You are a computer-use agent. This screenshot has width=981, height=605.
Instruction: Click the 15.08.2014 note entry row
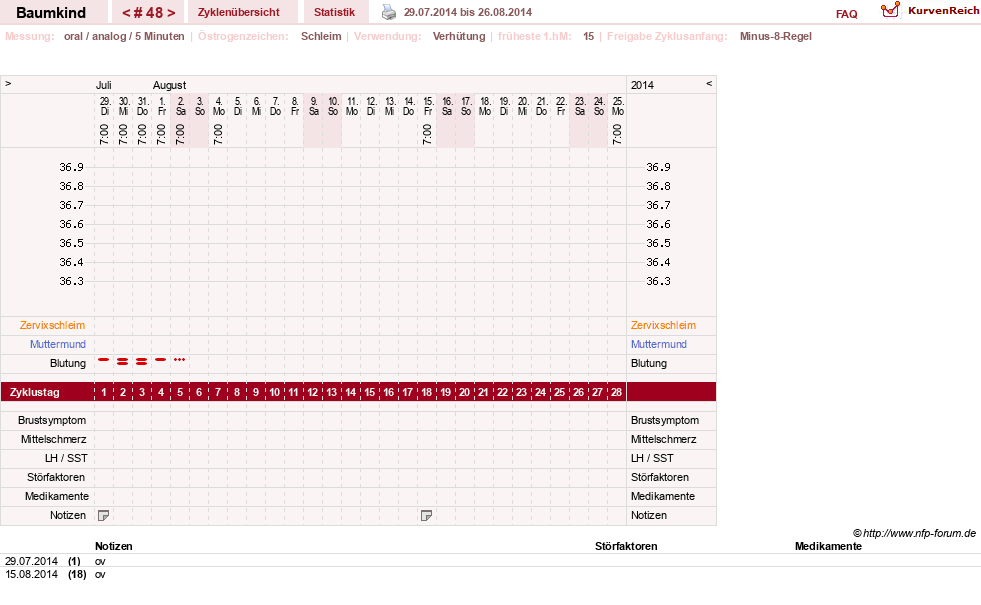click(x=490, y=574)
